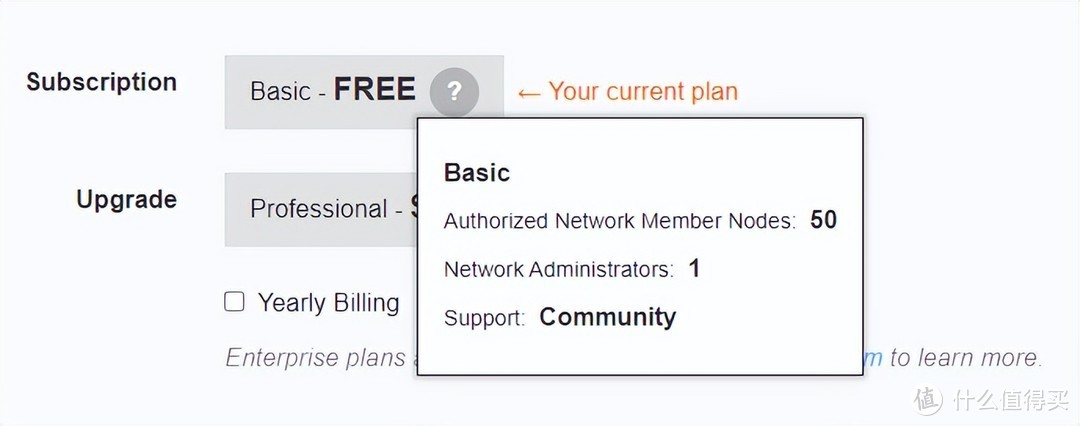Image resolution: width=1080 pixels, height=426 pixels.
Task: Click the "Subscription" field label
Action: (x=101, y=82)
